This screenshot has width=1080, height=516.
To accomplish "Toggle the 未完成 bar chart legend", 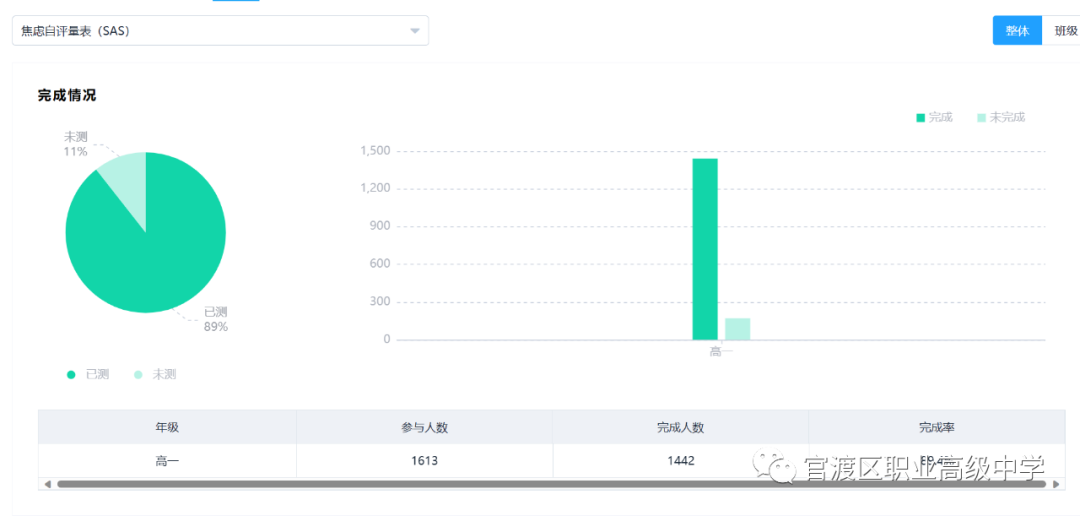I will 1001,117.
